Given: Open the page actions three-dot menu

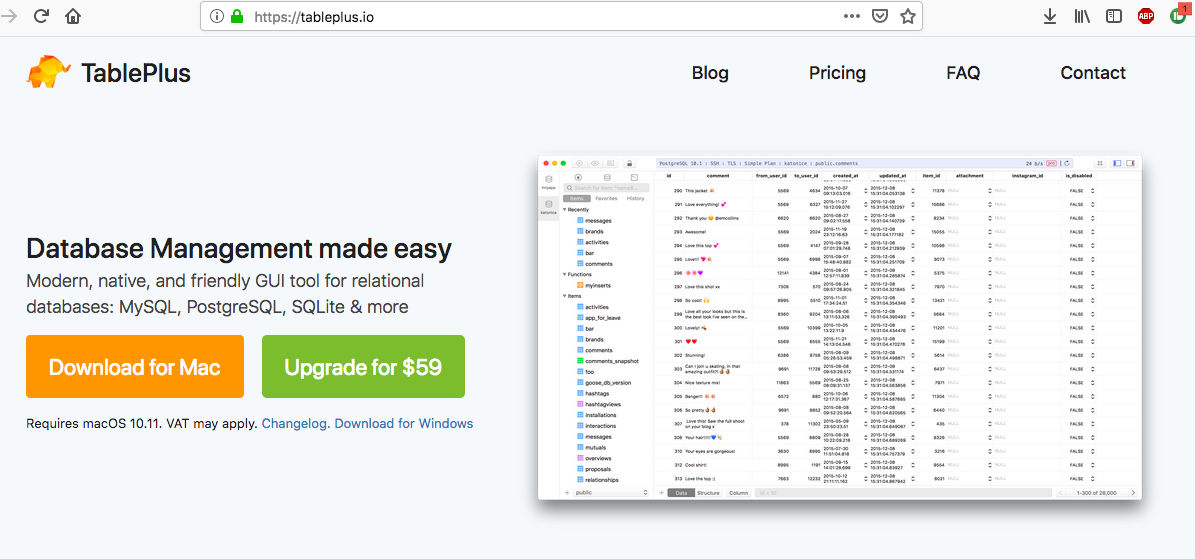Looking at the screenshot, I should (851, 16).
